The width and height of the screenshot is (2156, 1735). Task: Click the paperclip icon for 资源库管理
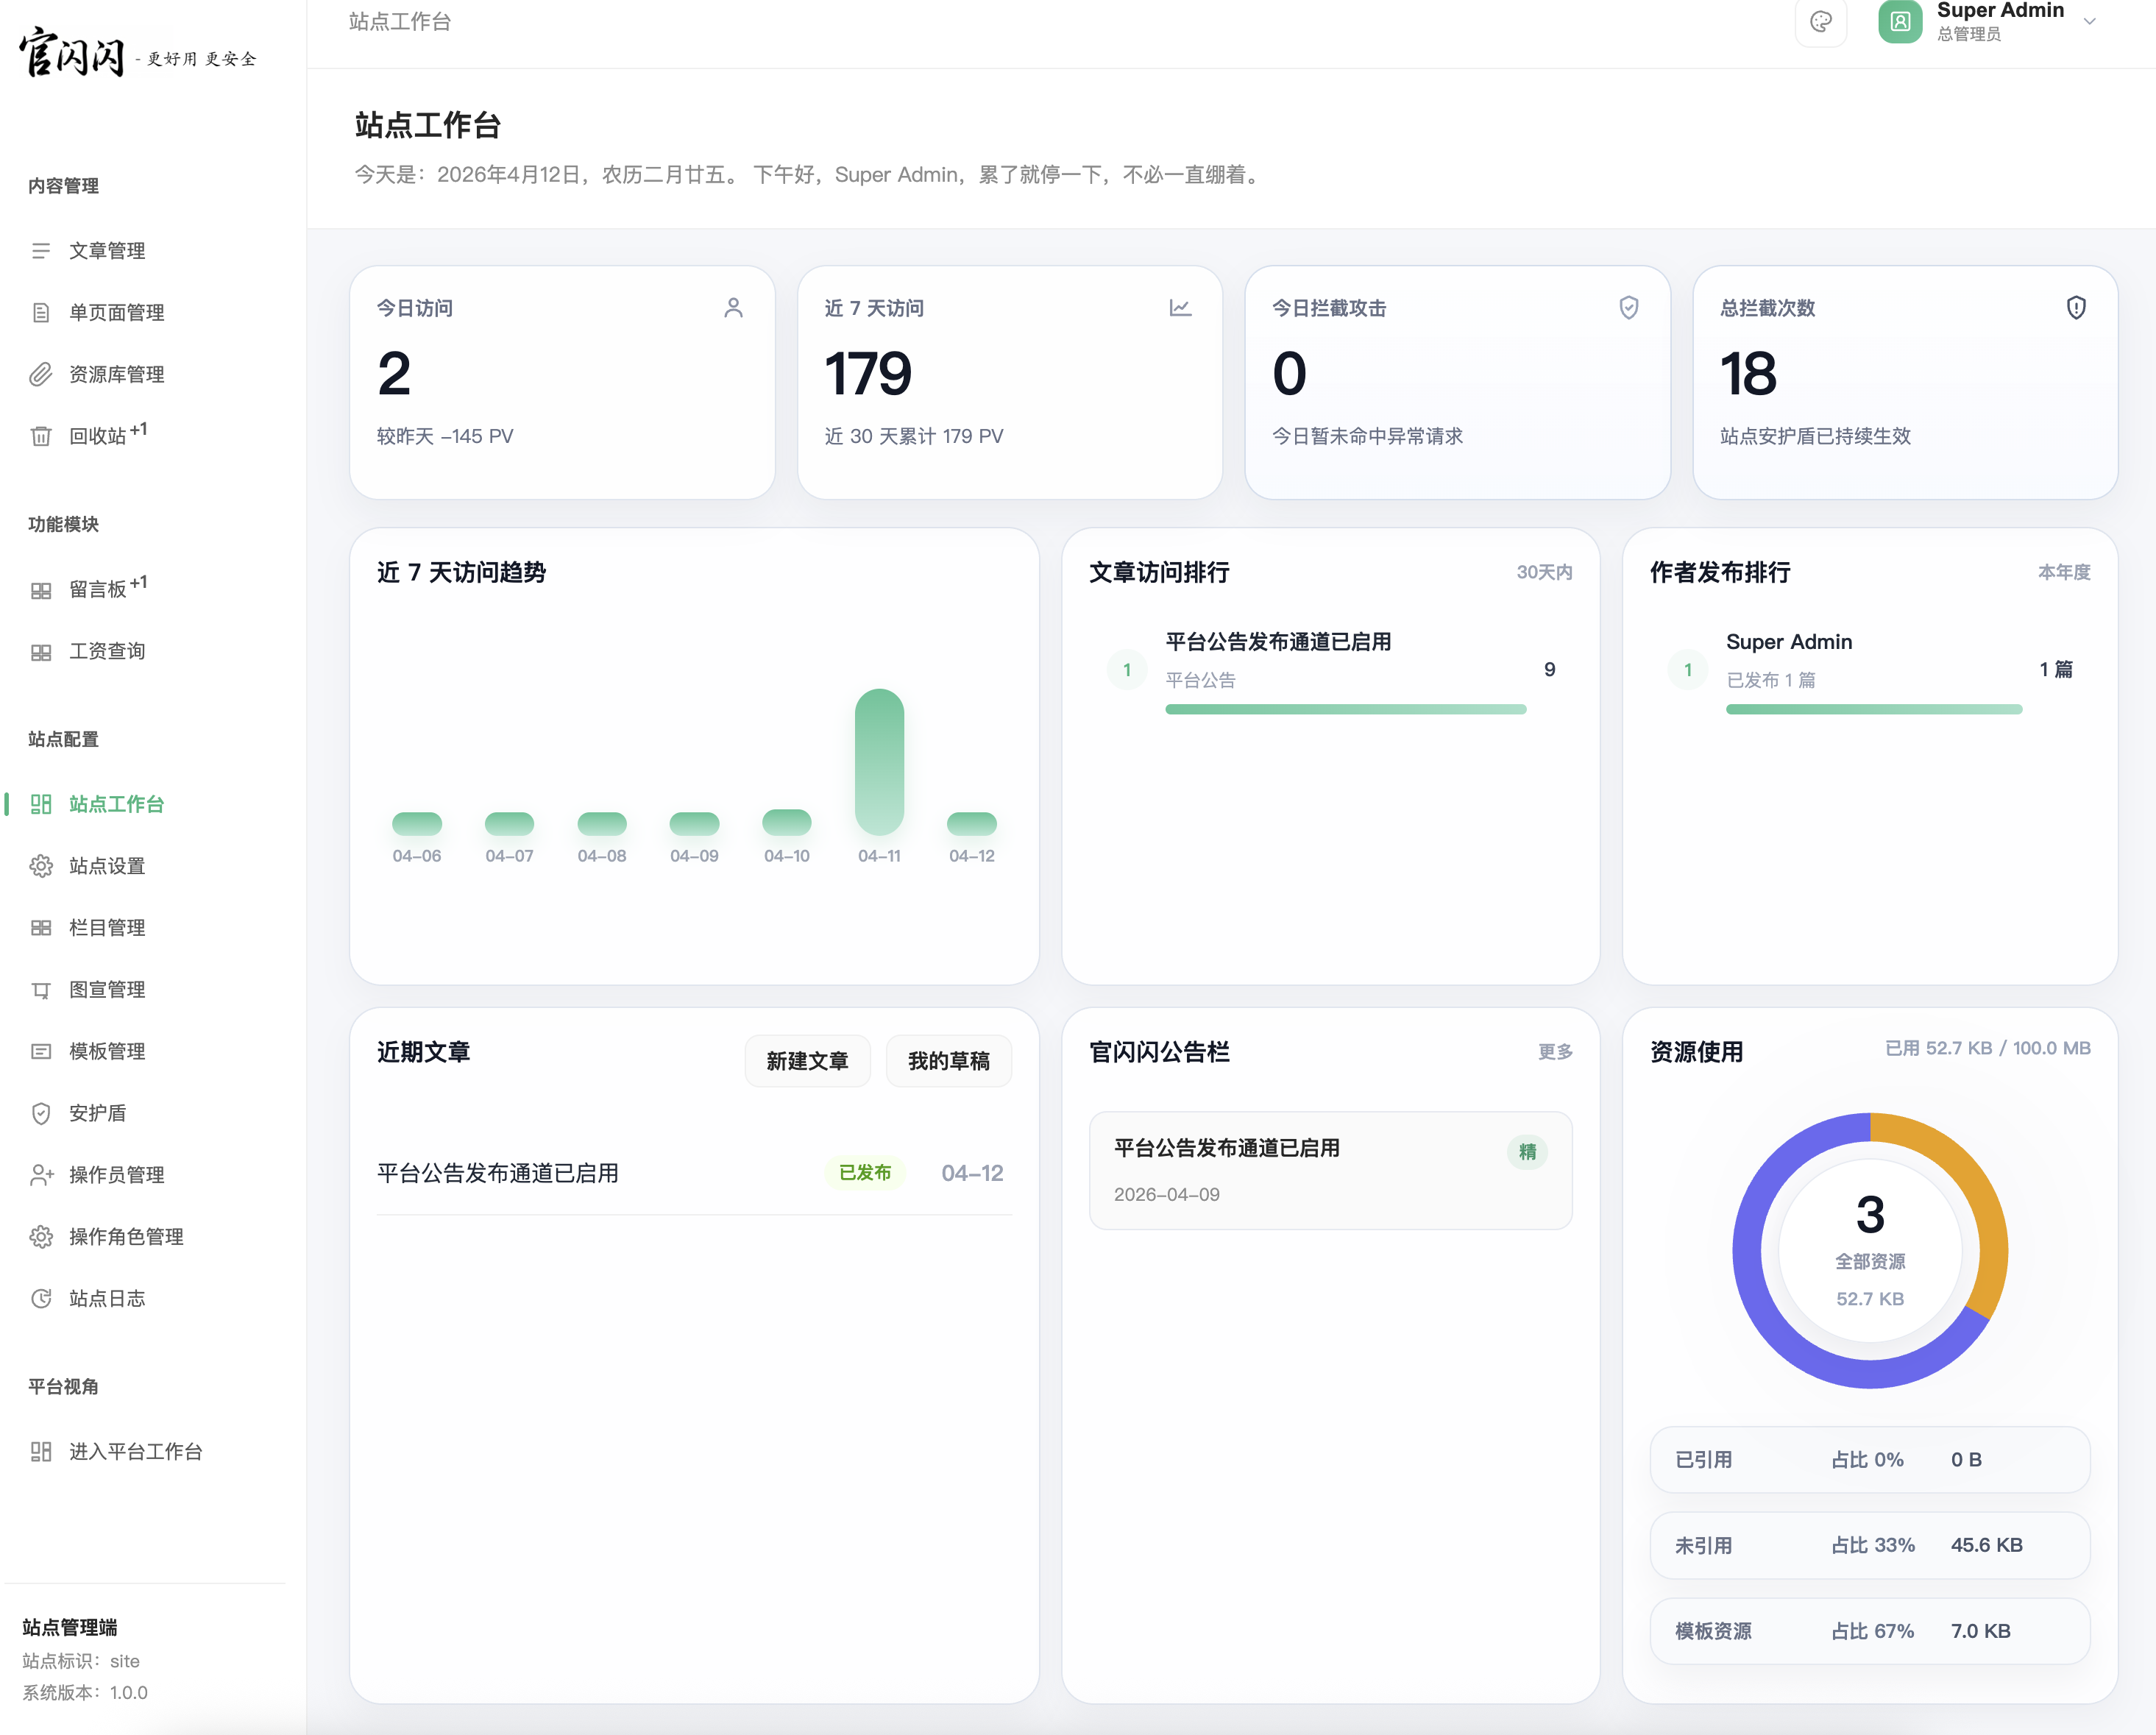tap(40, 374)
